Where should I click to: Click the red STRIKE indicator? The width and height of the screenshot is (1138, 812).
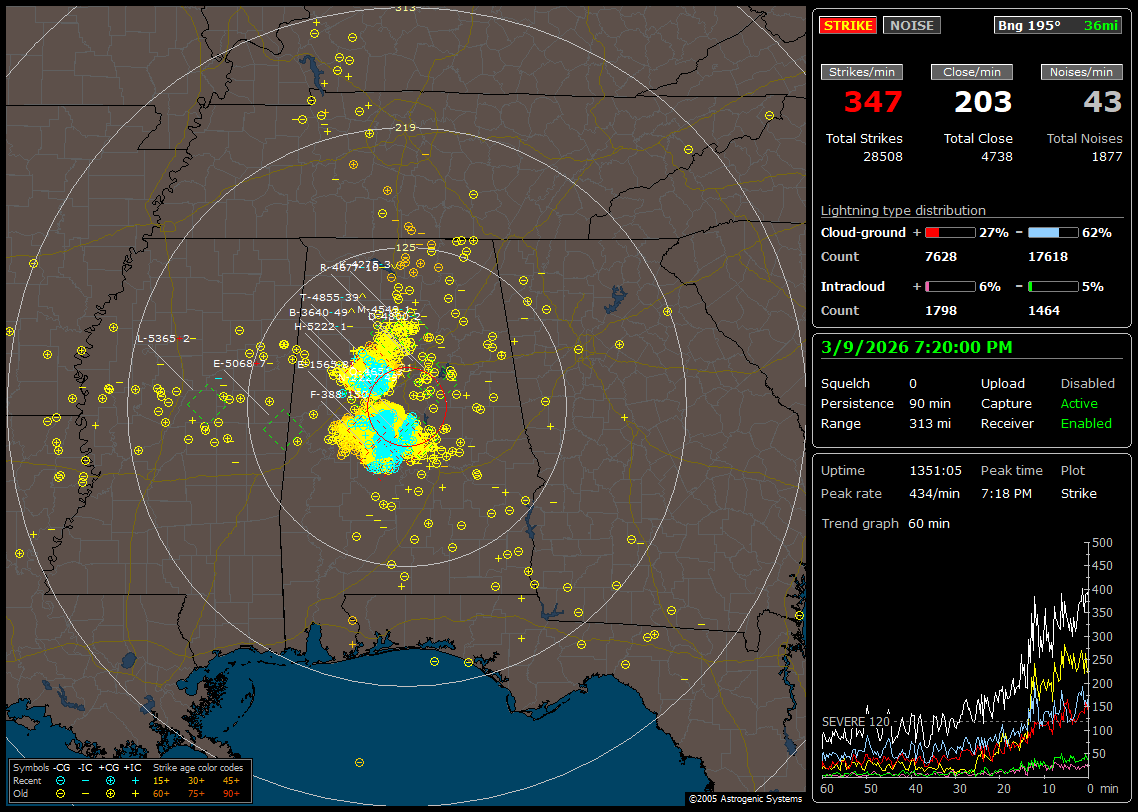point(848,26)
